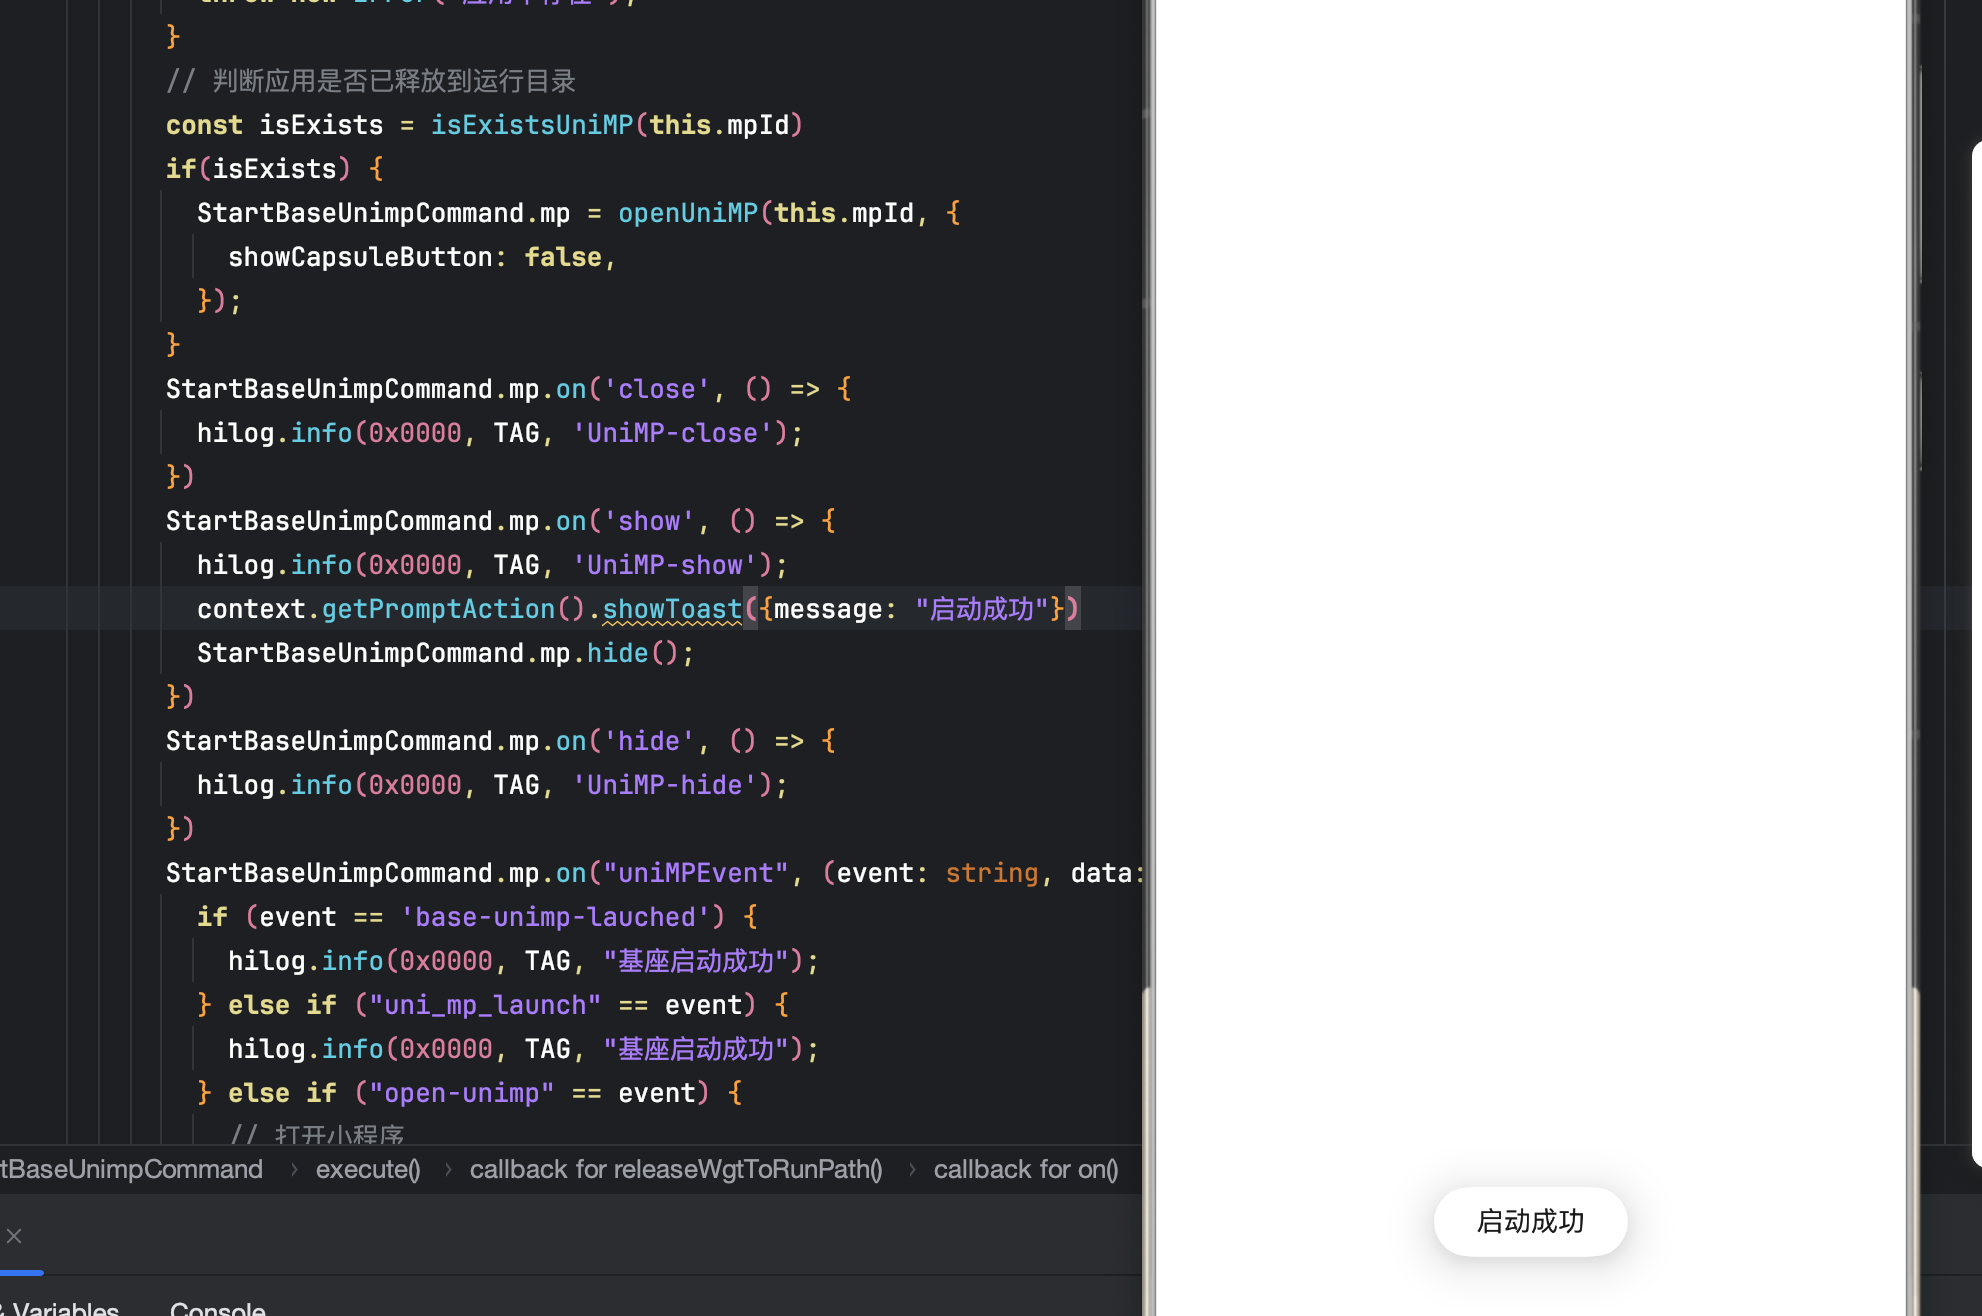The image size is (1982, 1316).
Task: Tap the 启动成功 toast in emulator
Action: coord(1529,1221)
